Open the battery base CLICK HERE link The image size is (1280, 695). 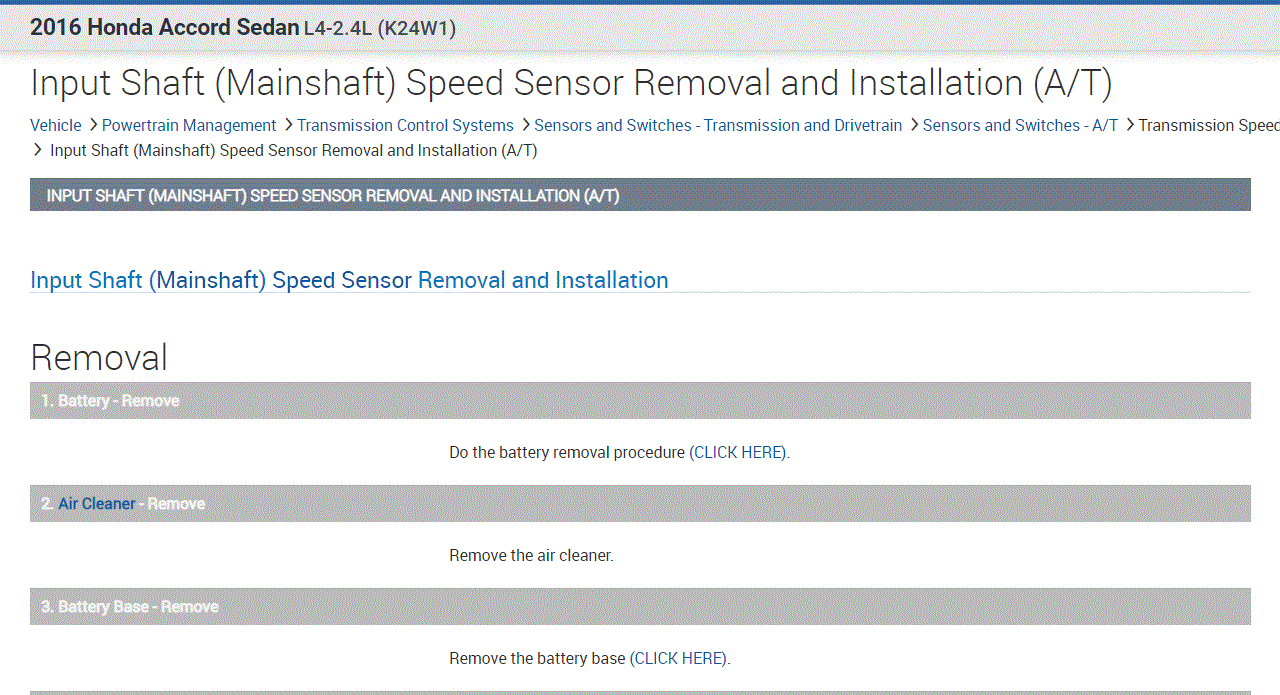coord(678,658)
